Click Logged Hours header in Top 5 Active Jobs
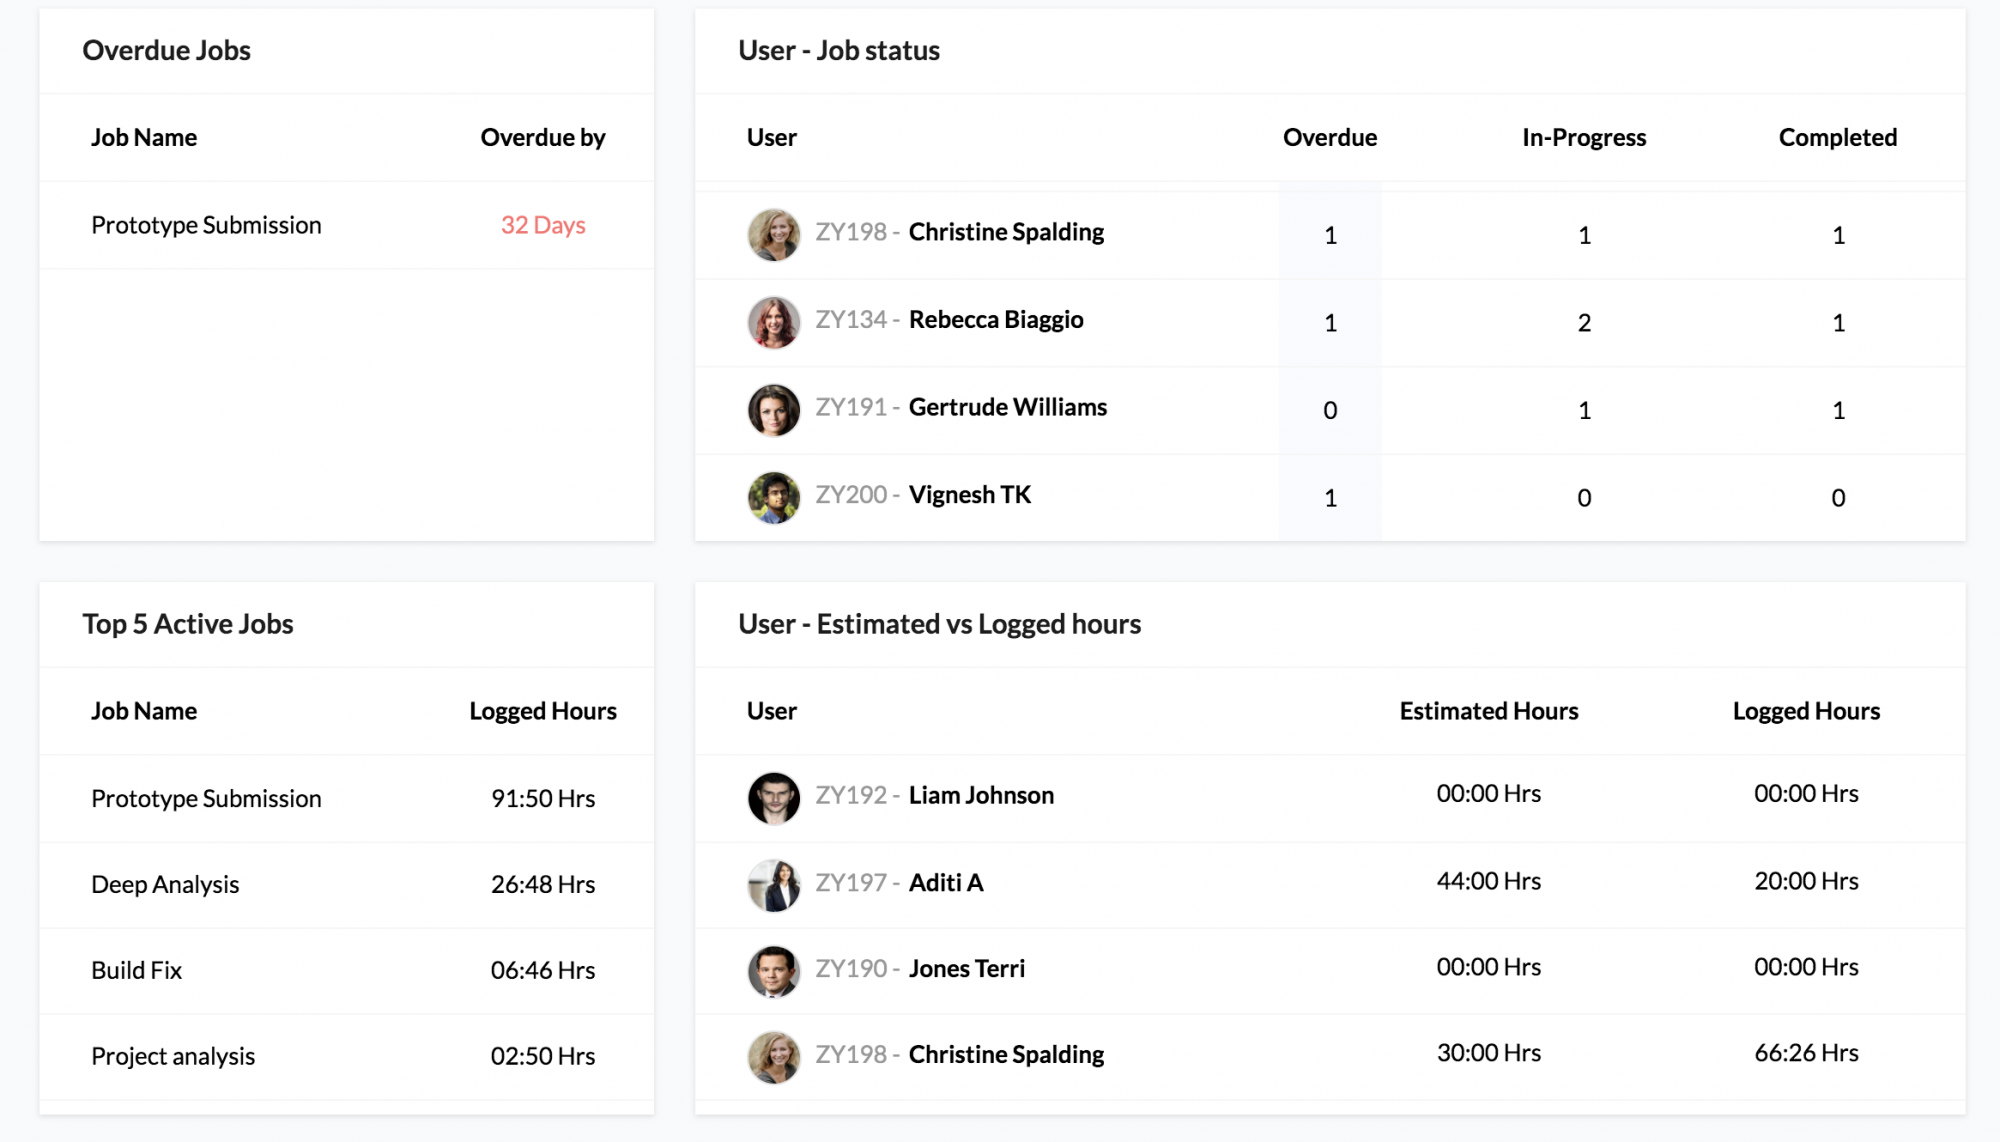 [x=543, y=711]
